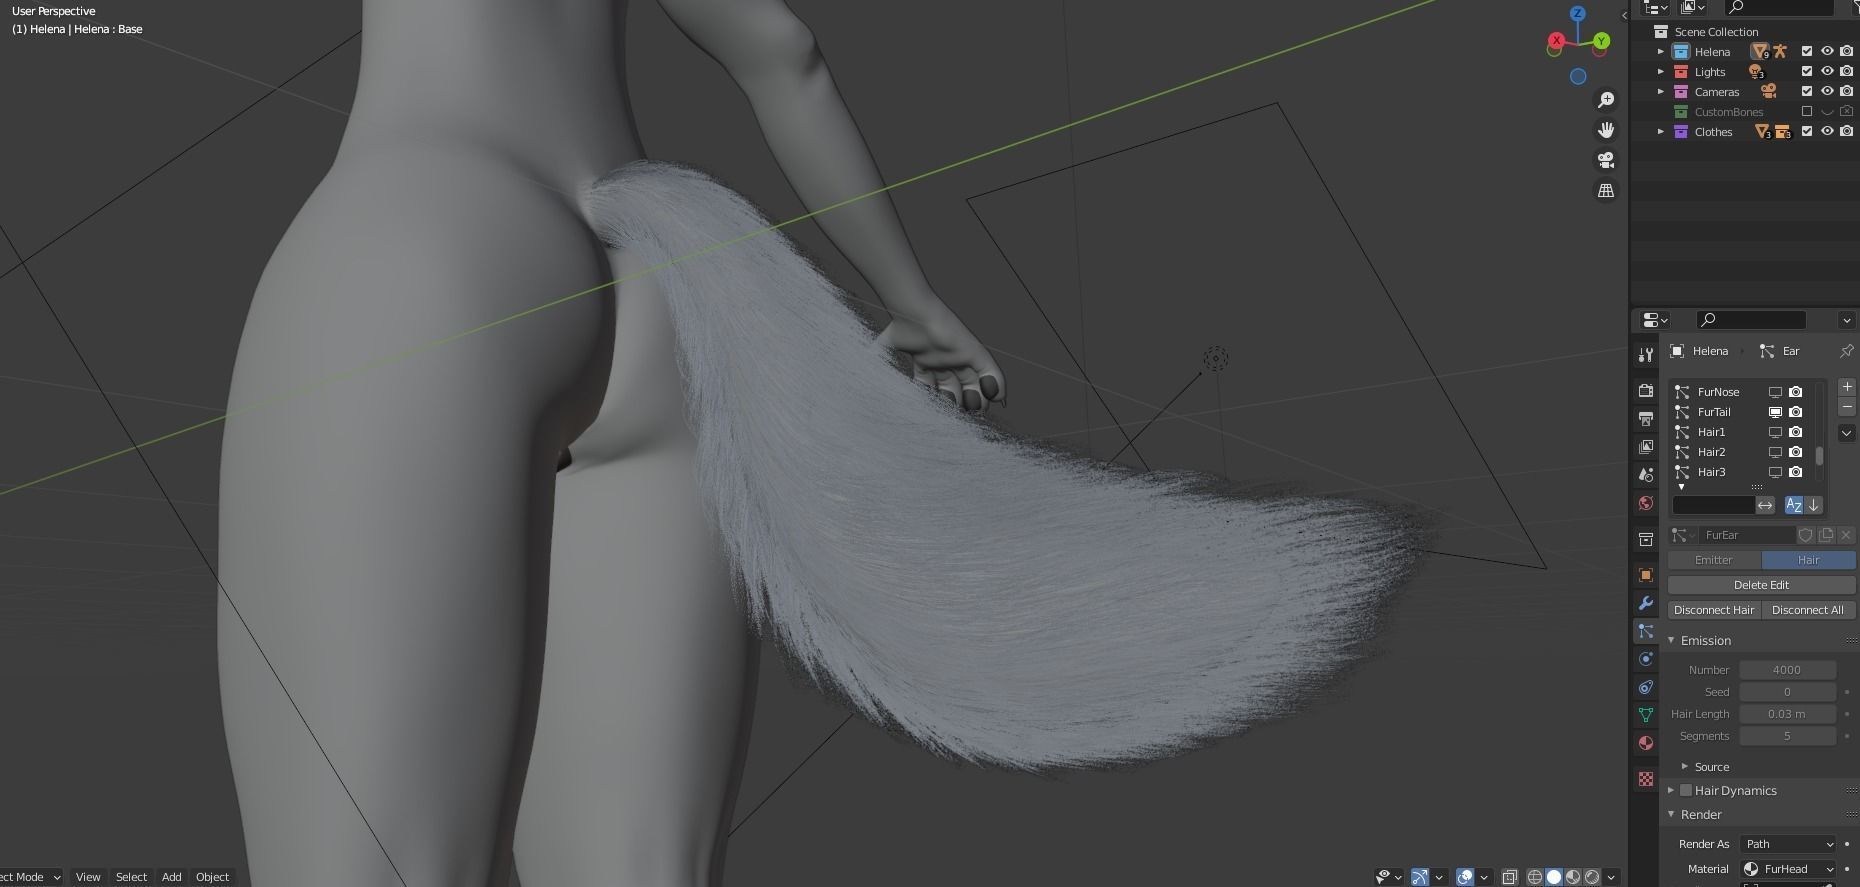Screen dimensions: 1860x887
Task: Open the Render As dropdown
Action: point(1788,844)
